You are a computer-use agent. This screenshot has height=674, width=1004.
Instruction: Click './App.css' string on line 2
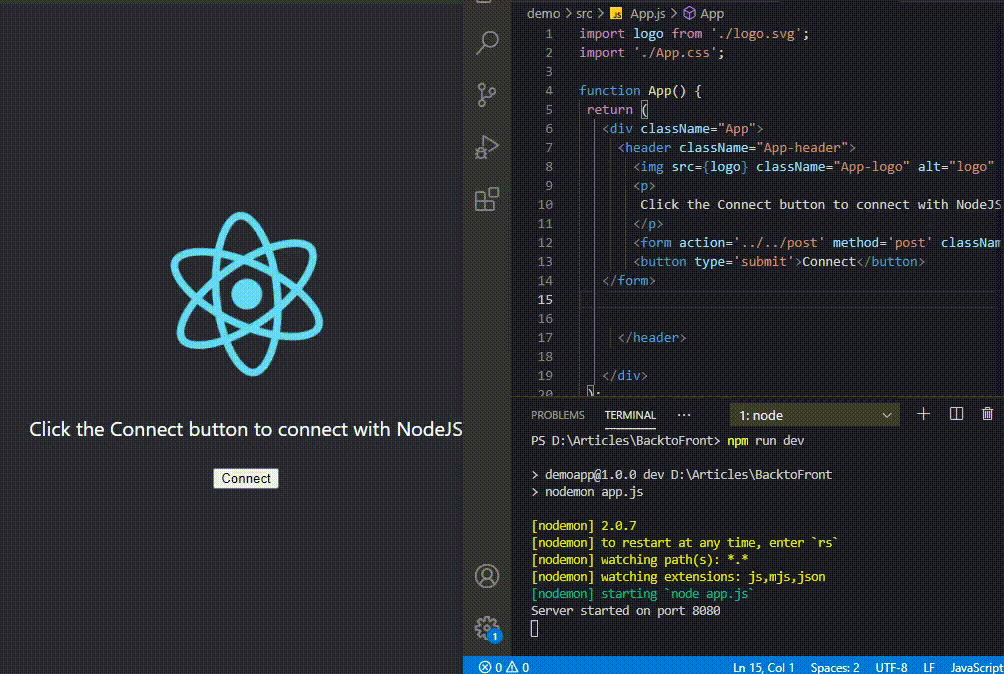coord(675,52)
